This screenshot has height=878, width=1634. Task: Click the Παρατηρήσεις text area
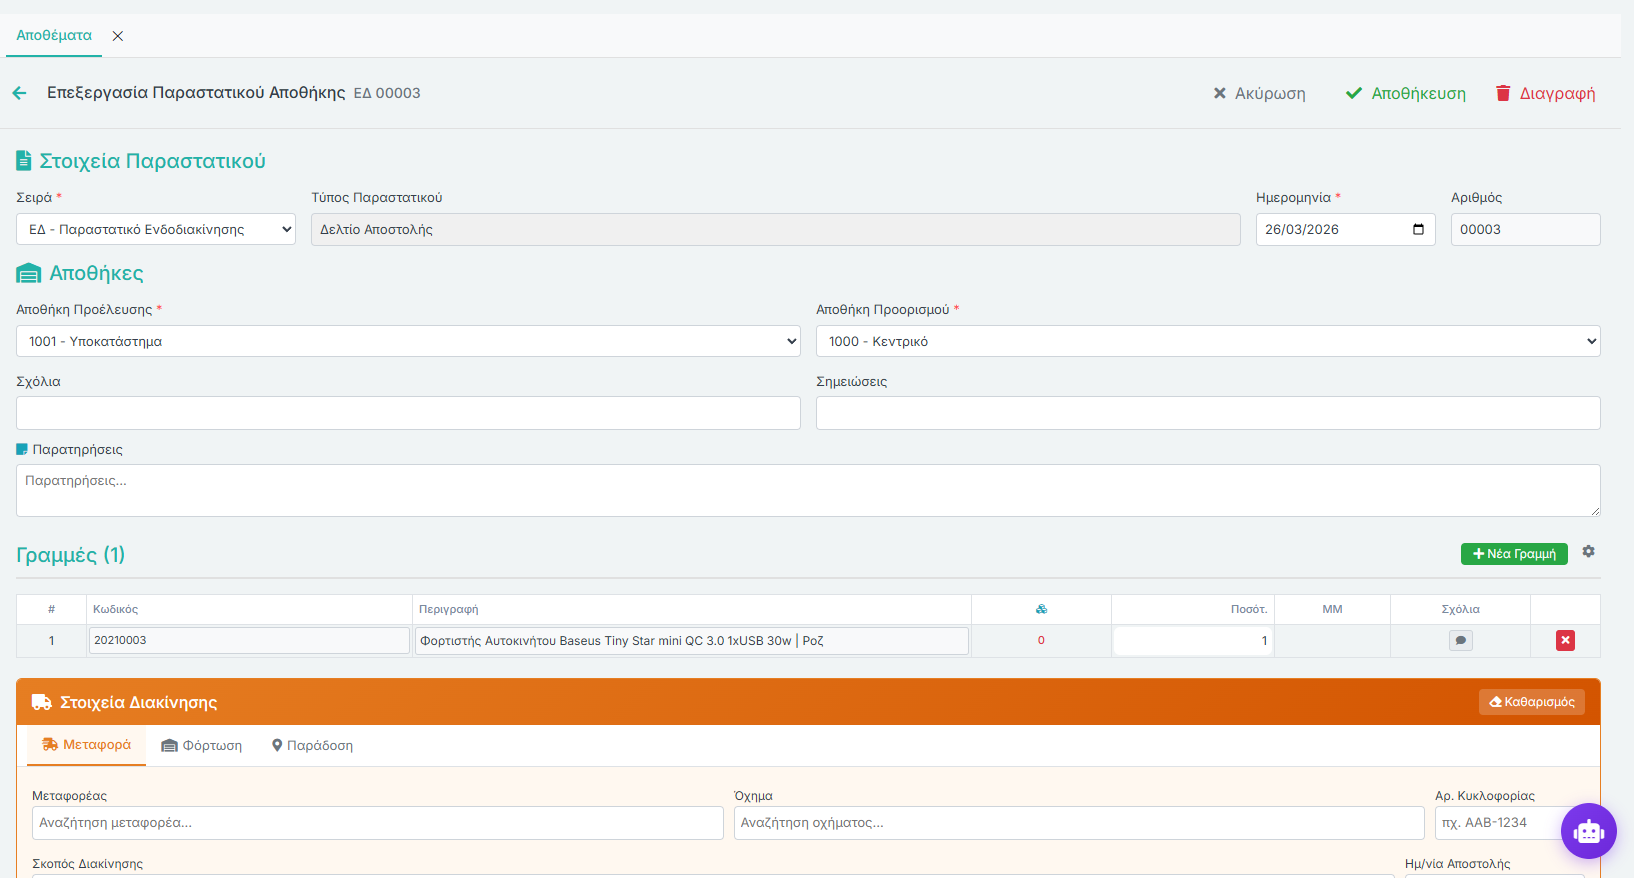click(808, 490)
